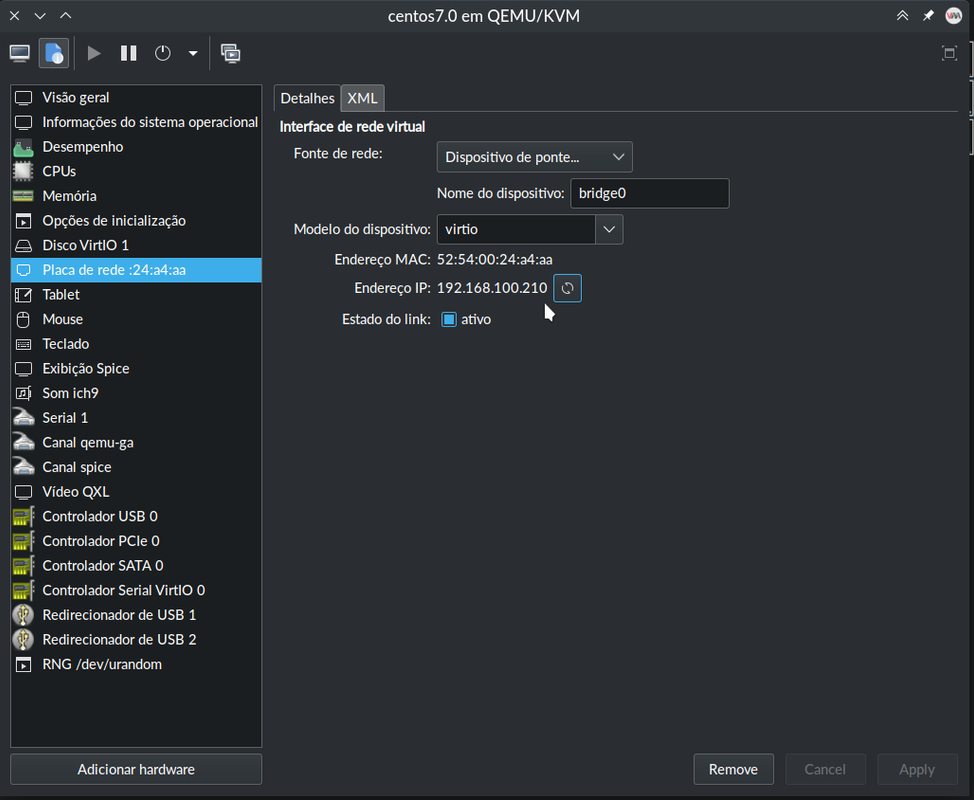Image resolution: width=974 pixels, height=800 pixels.
Task: Switch to fullscreen mode icon
Action: [949, 53]
